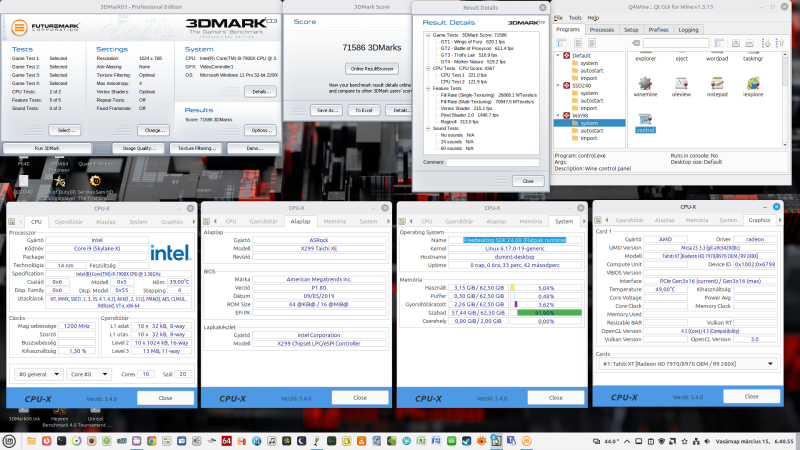Viewport: 800px width, 450px height.
Task: Open the Tools menu in Q4Wine
Action: [575, 17]
